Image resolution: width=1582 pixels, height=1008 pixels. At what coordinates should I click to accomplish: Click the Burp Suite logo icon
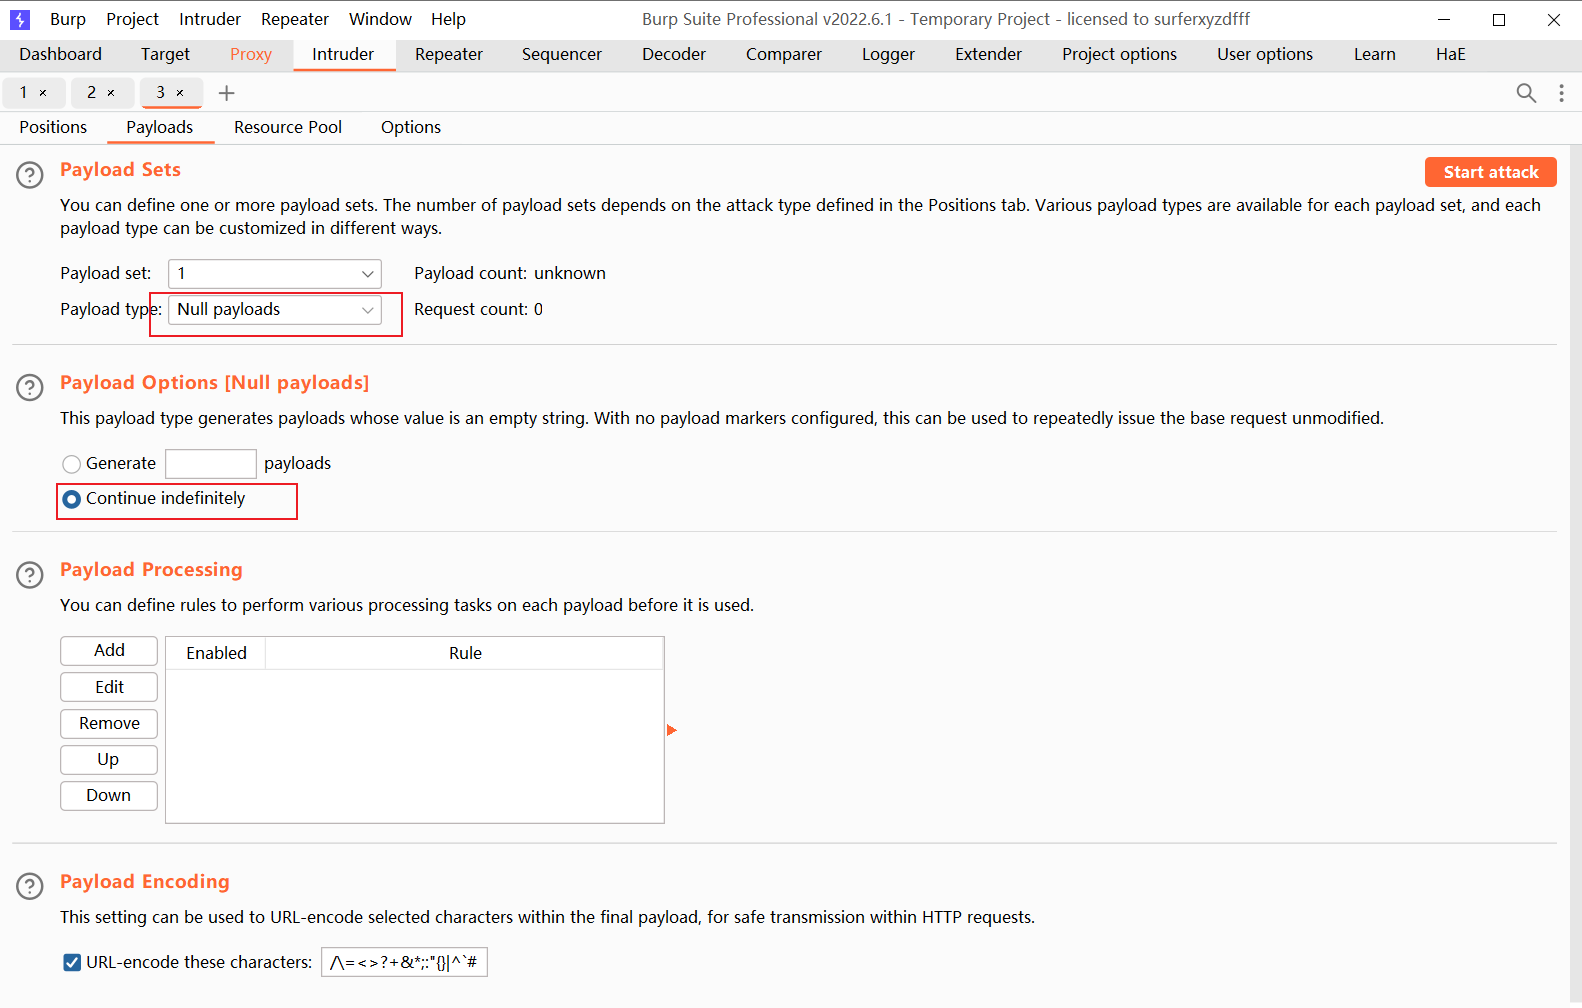(x=19, y=19)
